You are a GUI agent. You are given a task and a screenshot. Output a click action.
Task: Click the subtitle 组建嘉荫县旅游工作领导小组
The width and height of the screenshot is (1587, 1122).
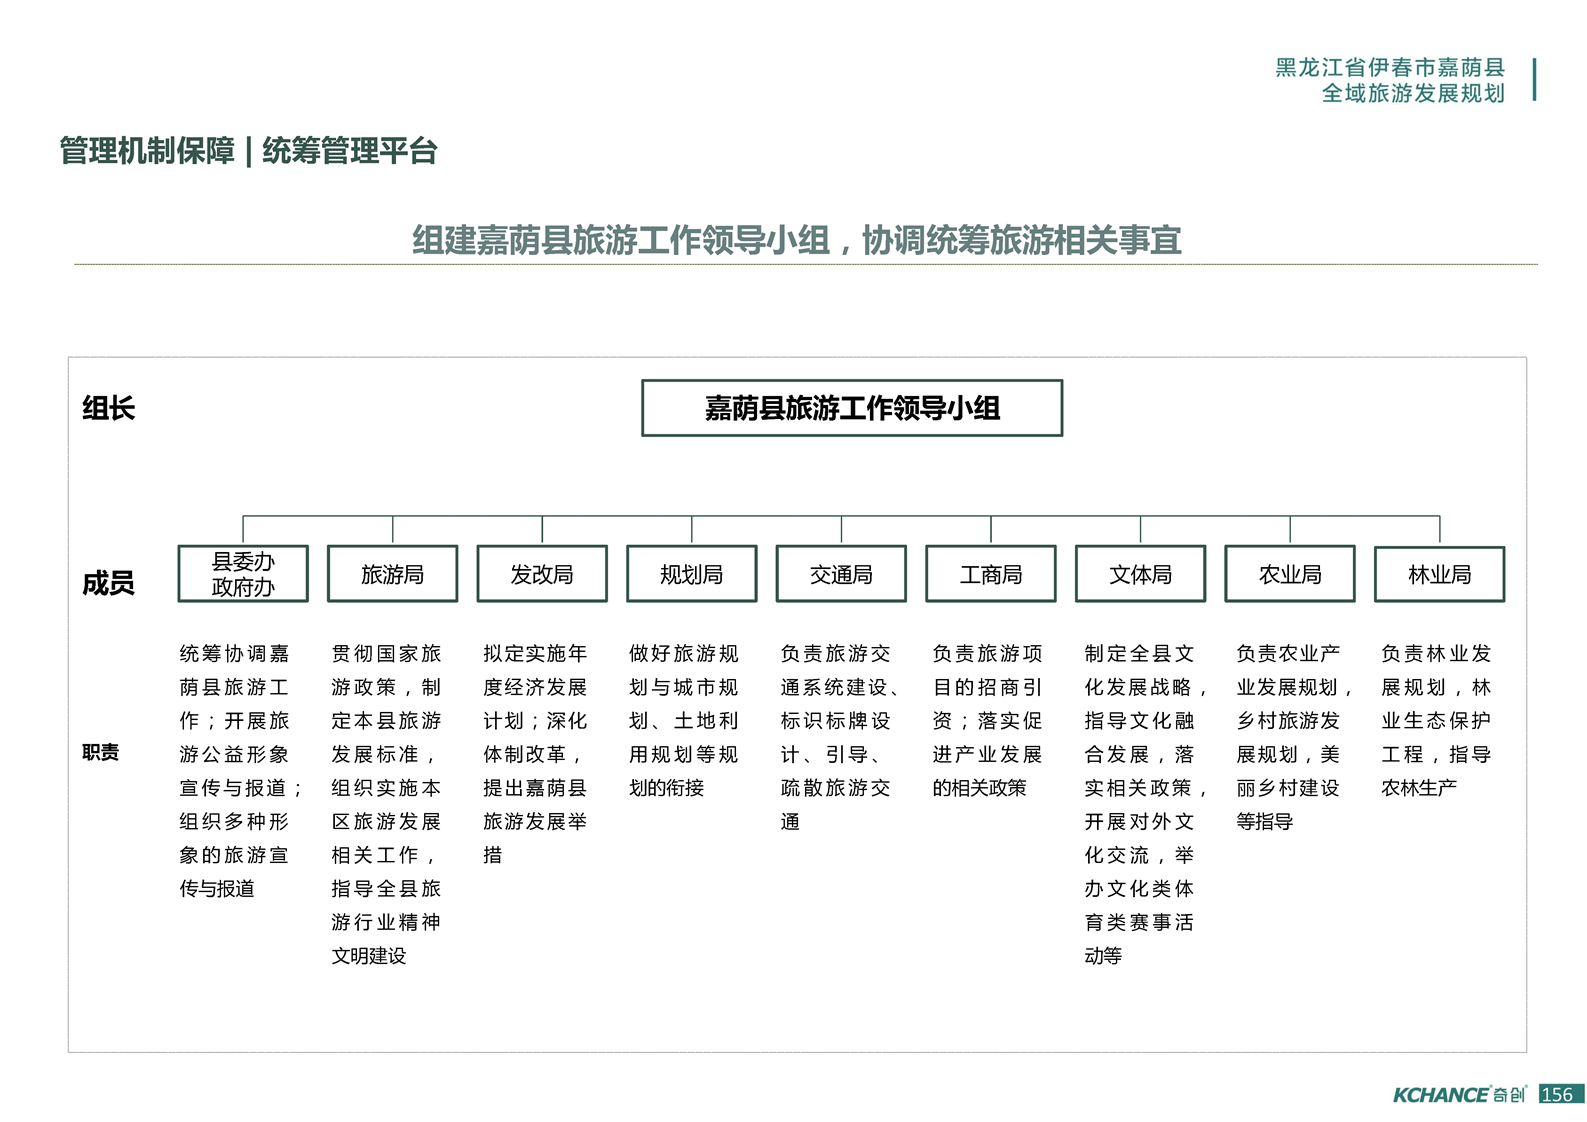(x=621, y=240)
